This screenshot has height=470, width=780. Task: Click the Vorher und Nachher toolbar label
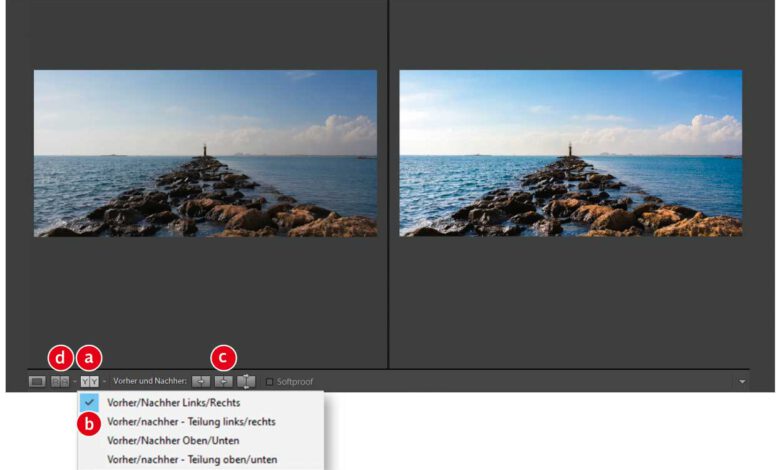(x=150, y=381)
